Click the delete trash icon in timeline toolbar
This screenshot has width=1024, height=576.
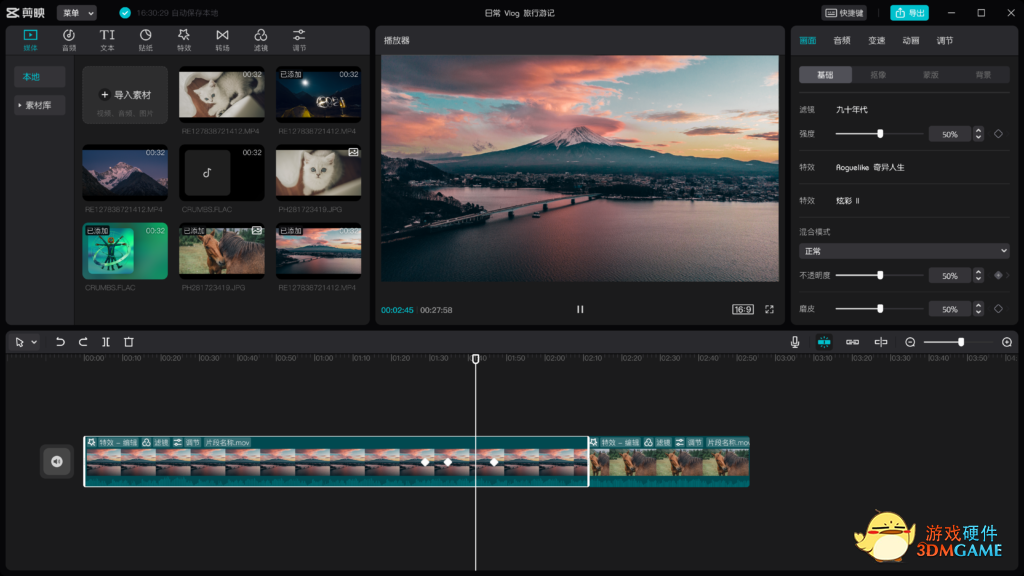coord(129,342)
